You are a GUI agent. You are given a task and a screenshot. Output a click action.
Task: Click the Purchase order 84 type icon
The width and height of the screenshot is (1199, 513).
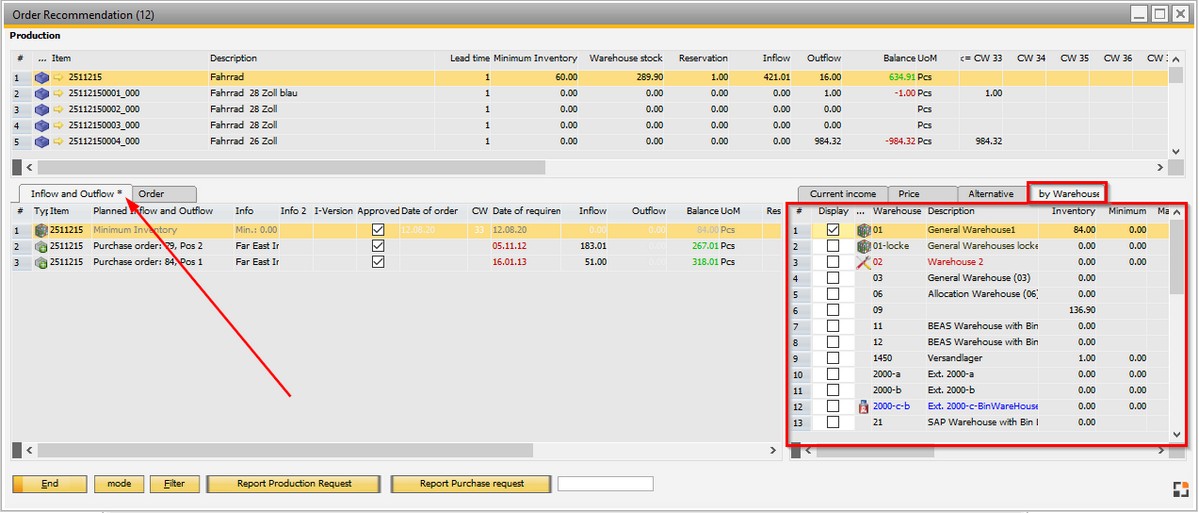[x=41, y=262]
